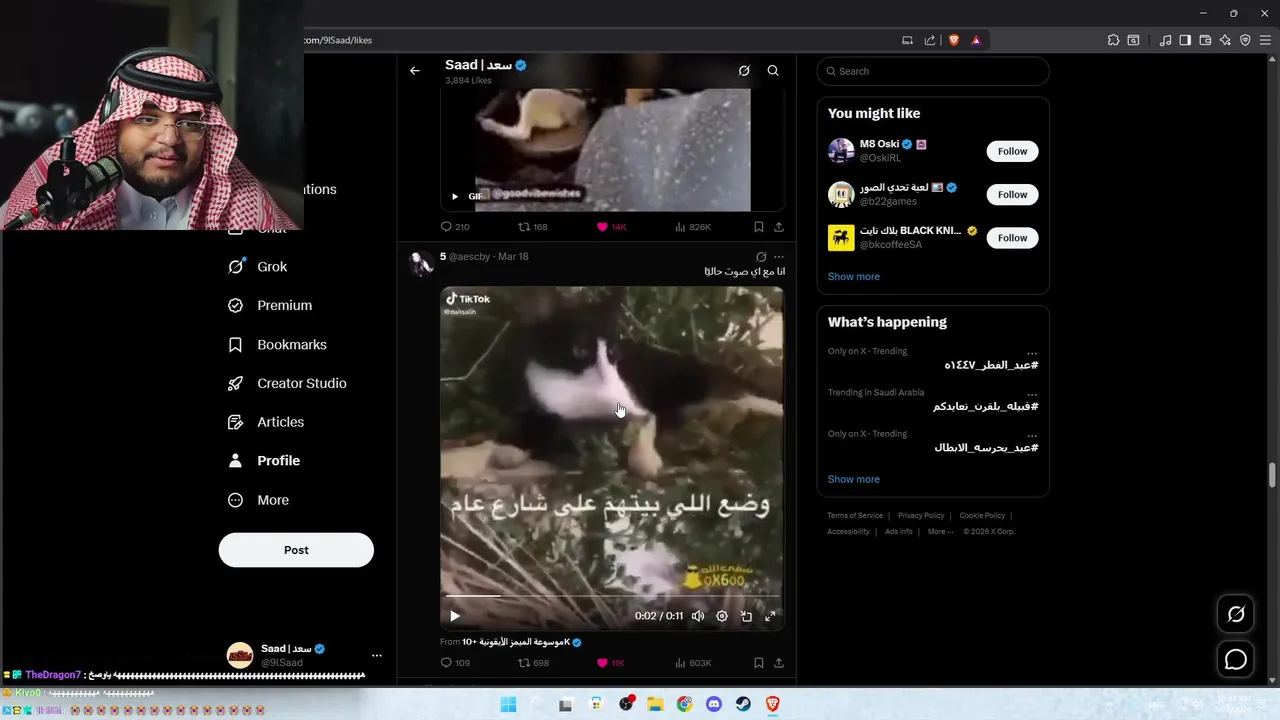
Task: Open the Privacy Policy link
Action: click(921, 516)
